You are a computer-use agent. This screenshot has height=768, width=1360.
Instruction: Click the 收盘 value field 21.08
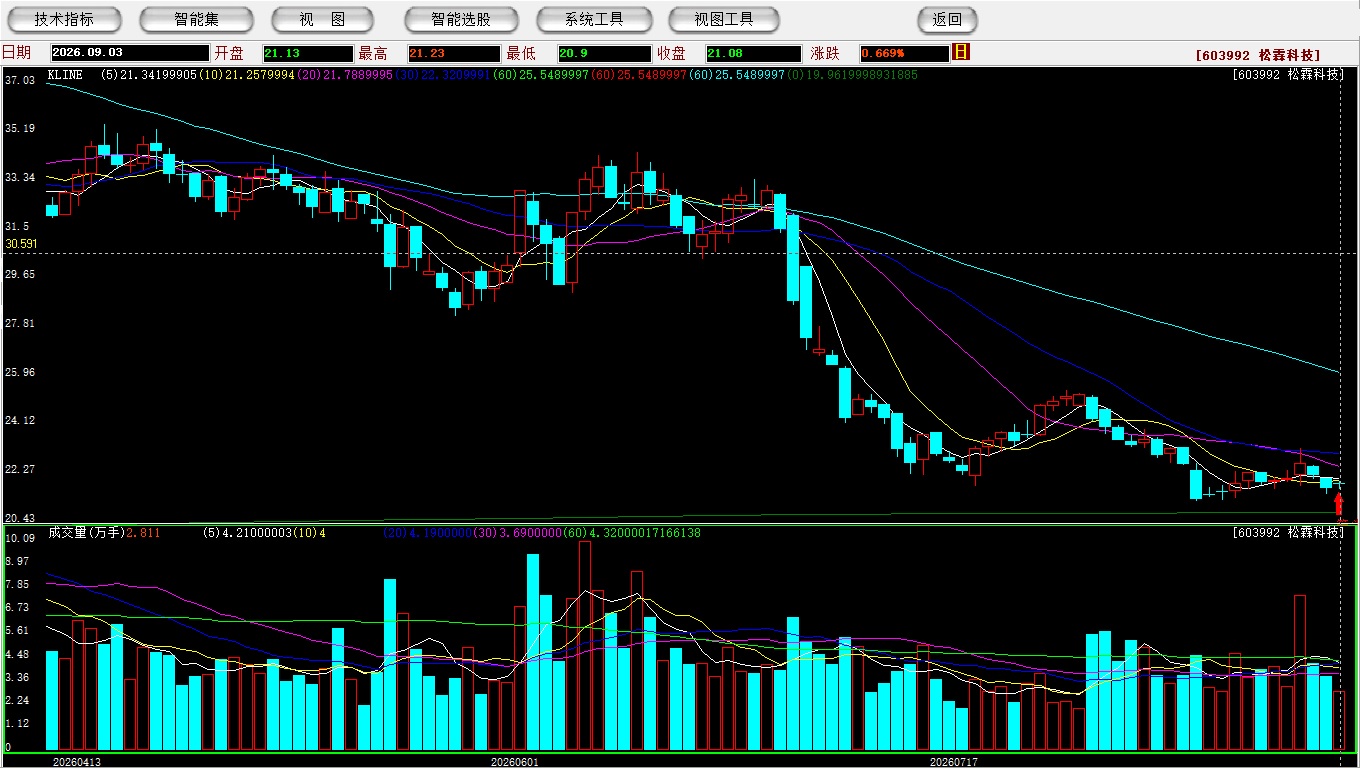[x=753, y=53]
